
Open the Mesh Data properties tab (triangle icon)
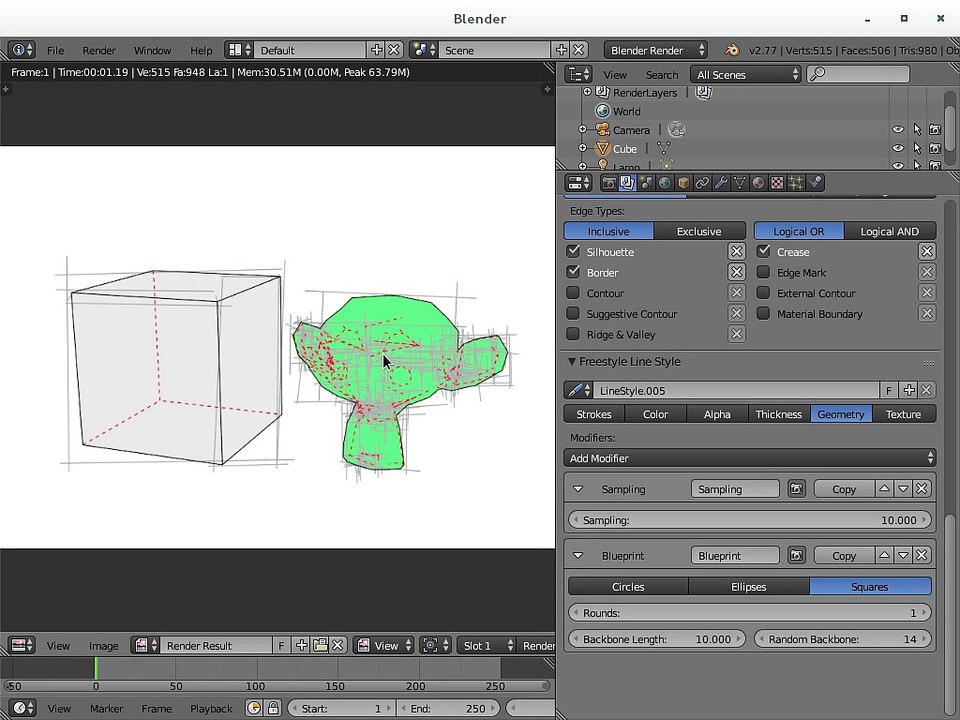(x=740, y=182)
